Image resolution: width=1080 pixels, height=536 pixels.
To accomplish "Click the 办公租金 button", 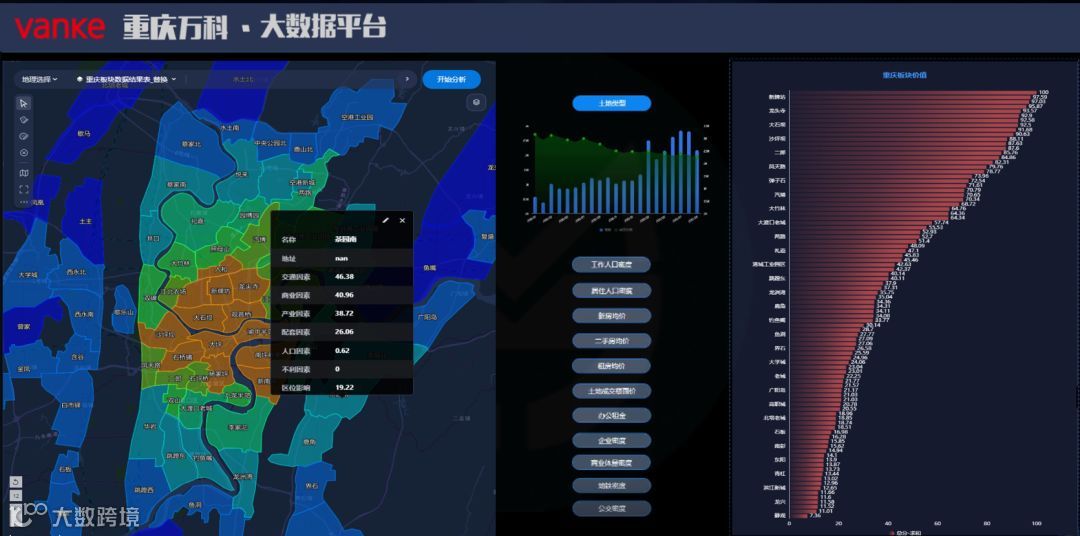I will [612, 415].
